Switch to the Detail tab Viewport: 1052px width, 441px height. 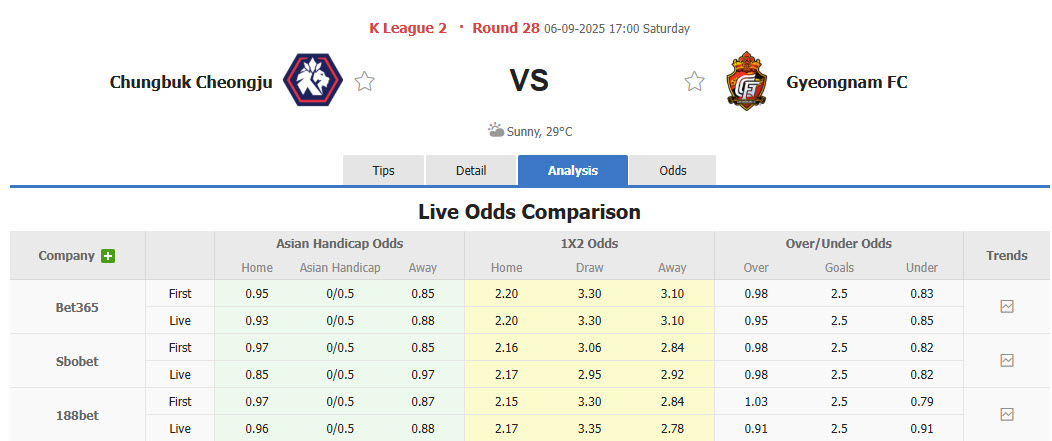coord(471,171)
